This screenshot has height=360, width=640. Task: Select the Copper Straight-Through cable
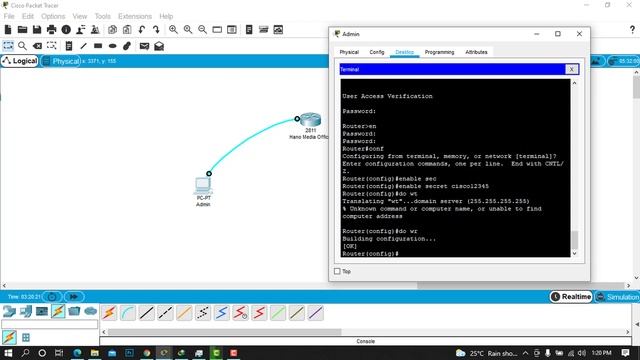pos(147,313)
